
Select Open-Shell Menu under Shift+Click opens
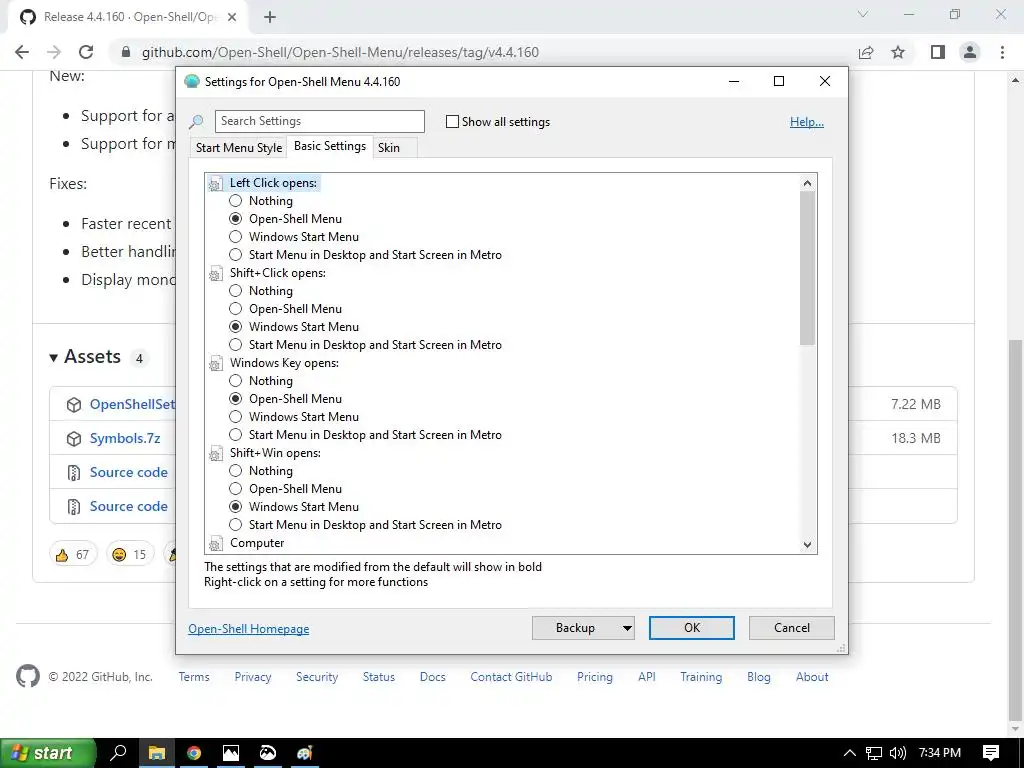click(x=236, y=308)
